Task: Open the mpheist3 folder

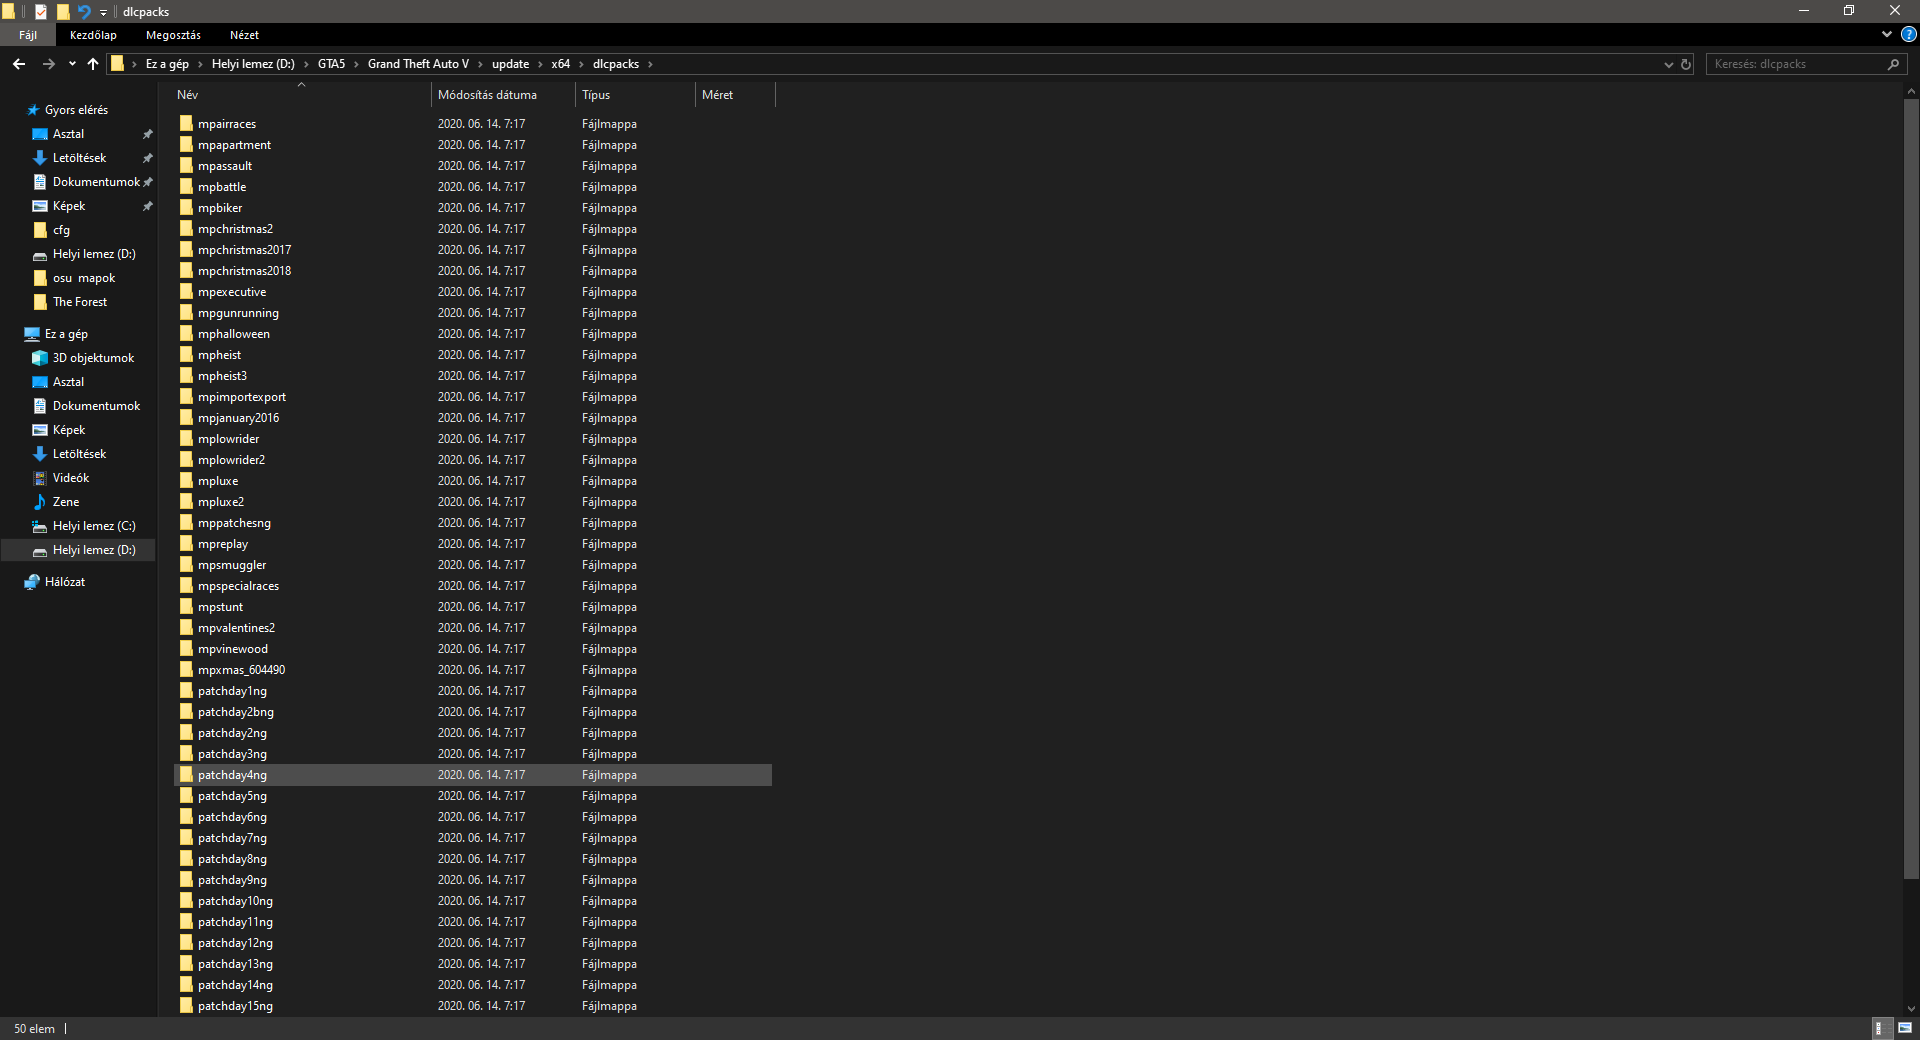Action: point(222,375)
